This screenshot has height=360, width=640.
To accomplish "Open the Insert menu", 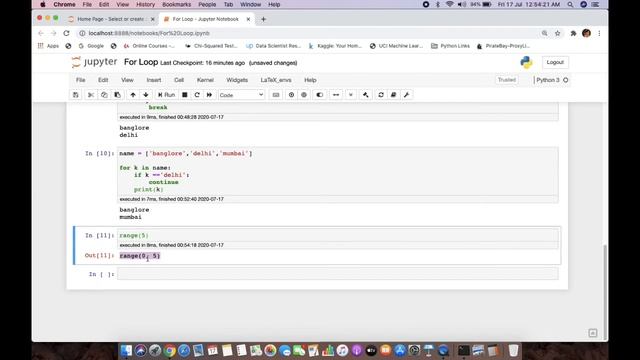I will pos(154,80).
